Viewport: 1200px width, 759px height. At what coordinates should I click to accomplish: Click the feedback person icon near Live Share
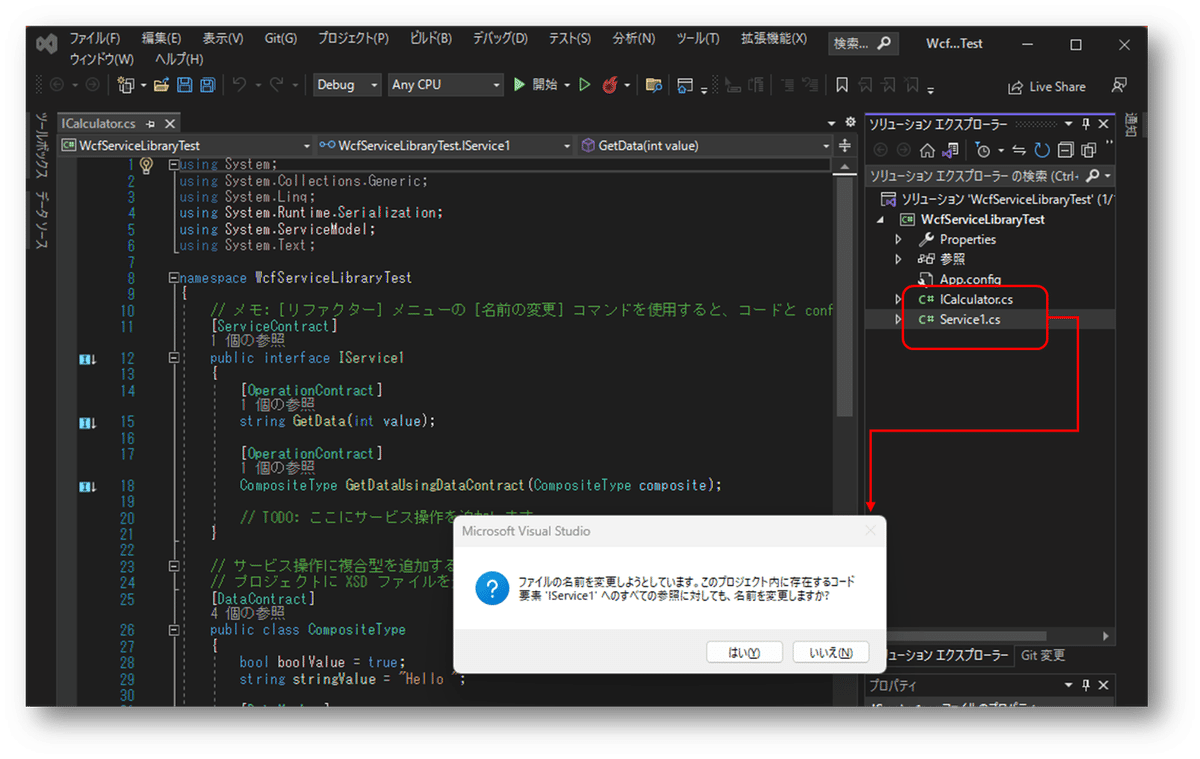(1119, 86)
